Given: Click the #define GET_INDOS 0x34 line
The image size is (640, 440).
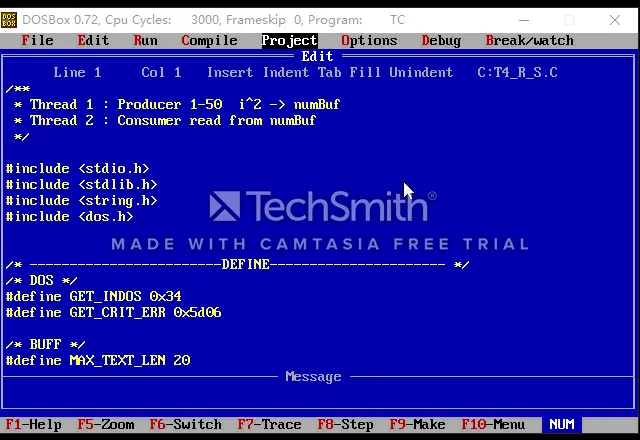Looking at the screenshot, I should click(x=93, y=296).
